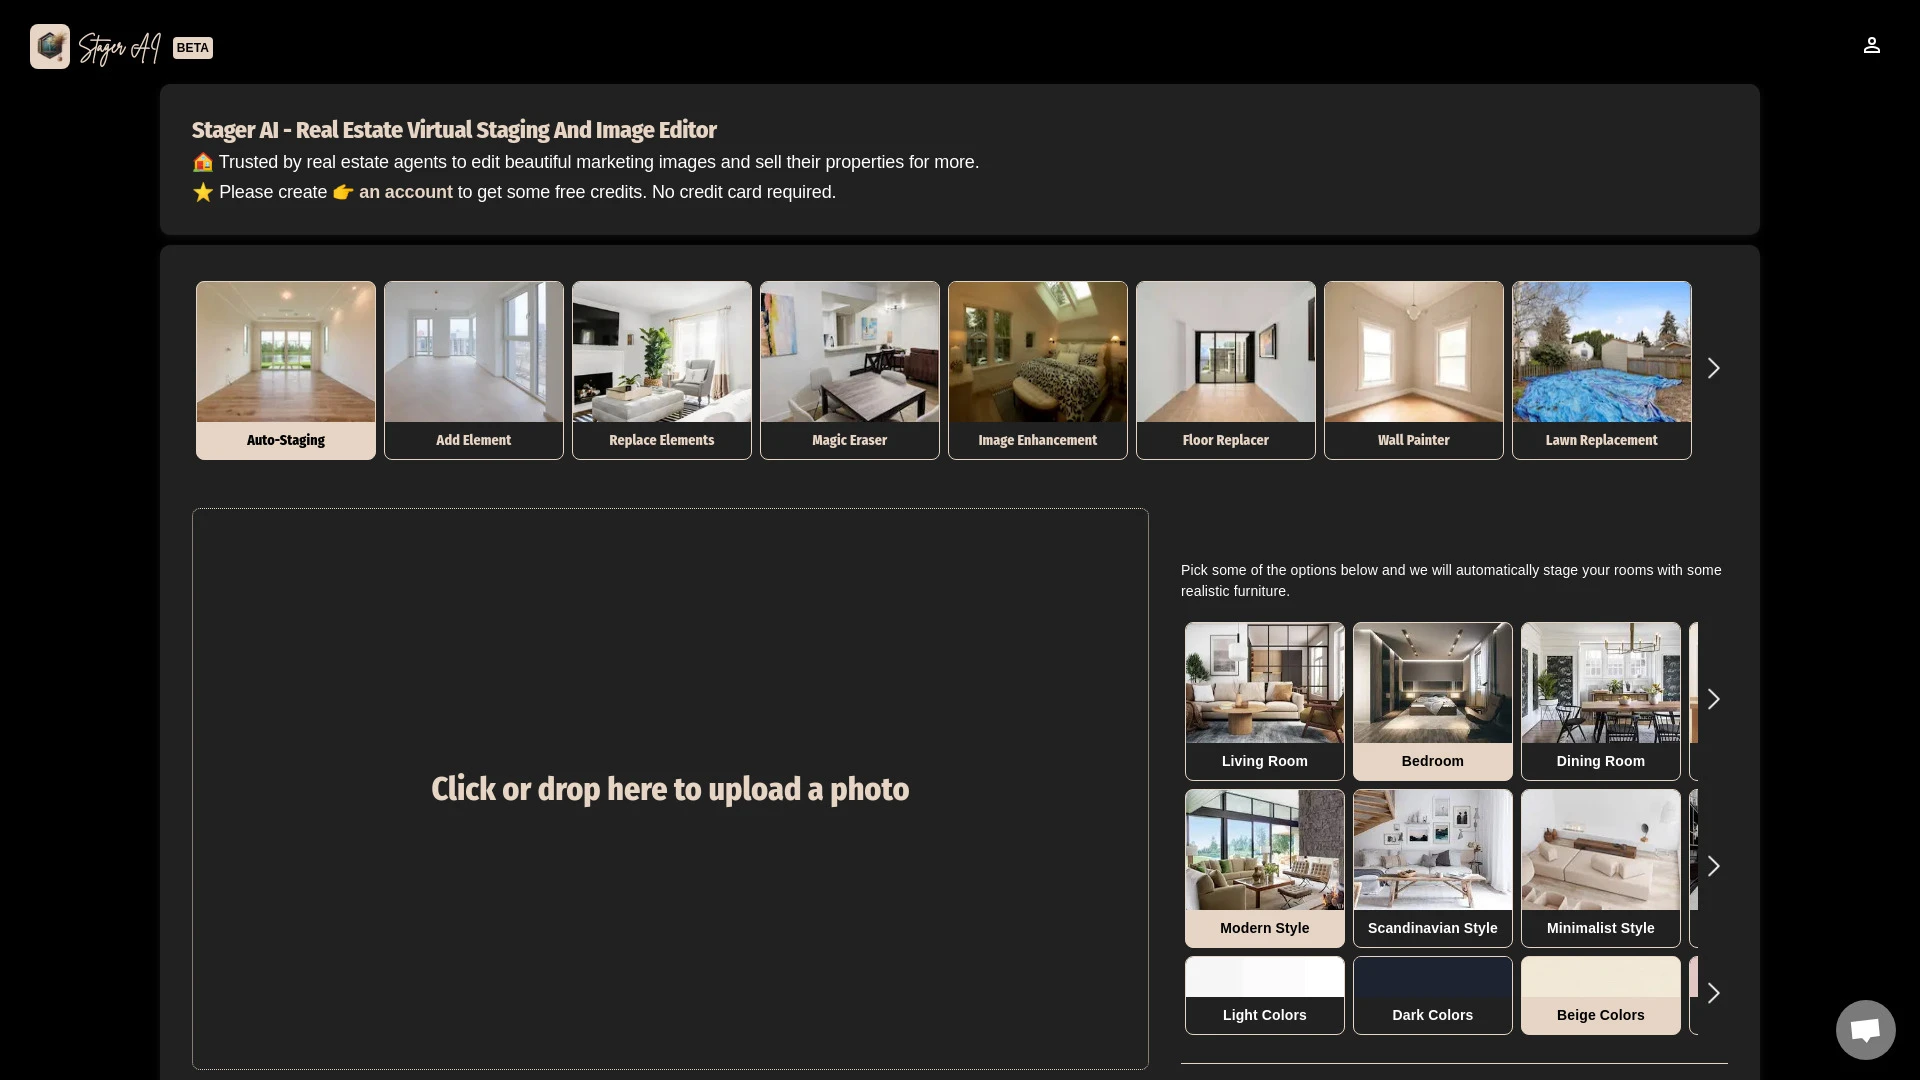1920x1080 pixels.
Task: Select the Lawn Replacement tool
Action: 1601,369
